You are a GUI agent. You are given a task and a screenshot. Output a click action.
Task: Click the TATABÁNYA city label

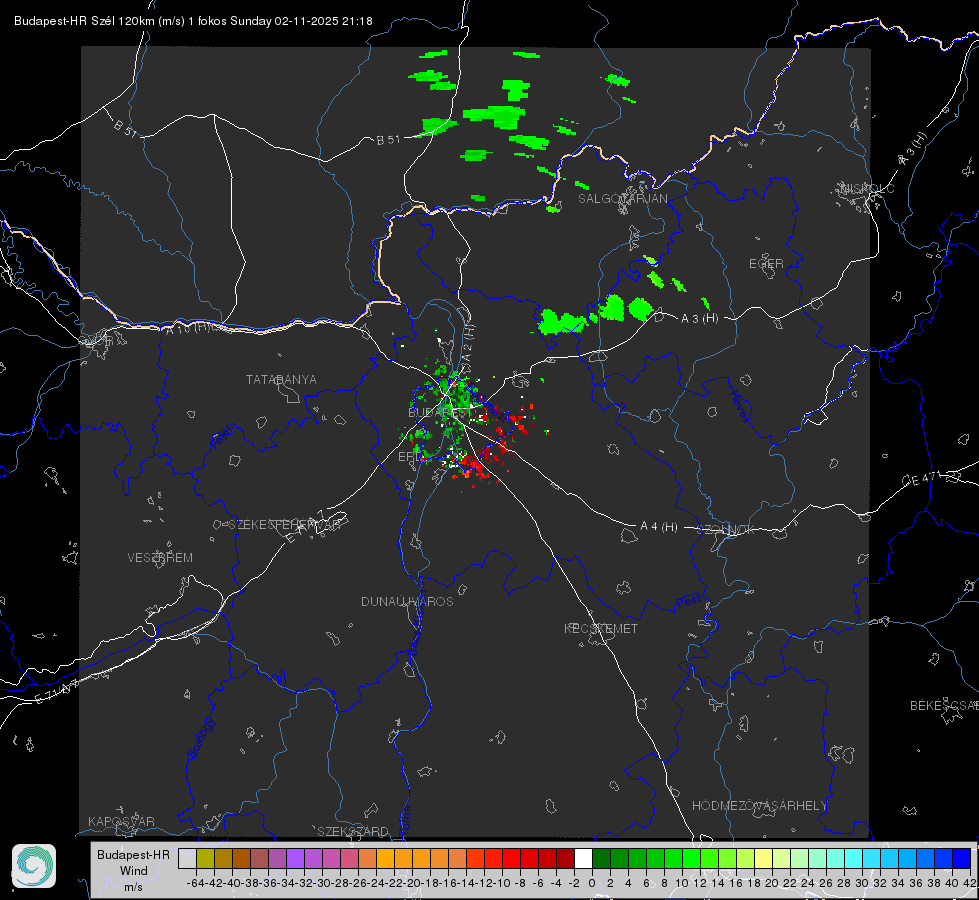click(x=281, y=380)
